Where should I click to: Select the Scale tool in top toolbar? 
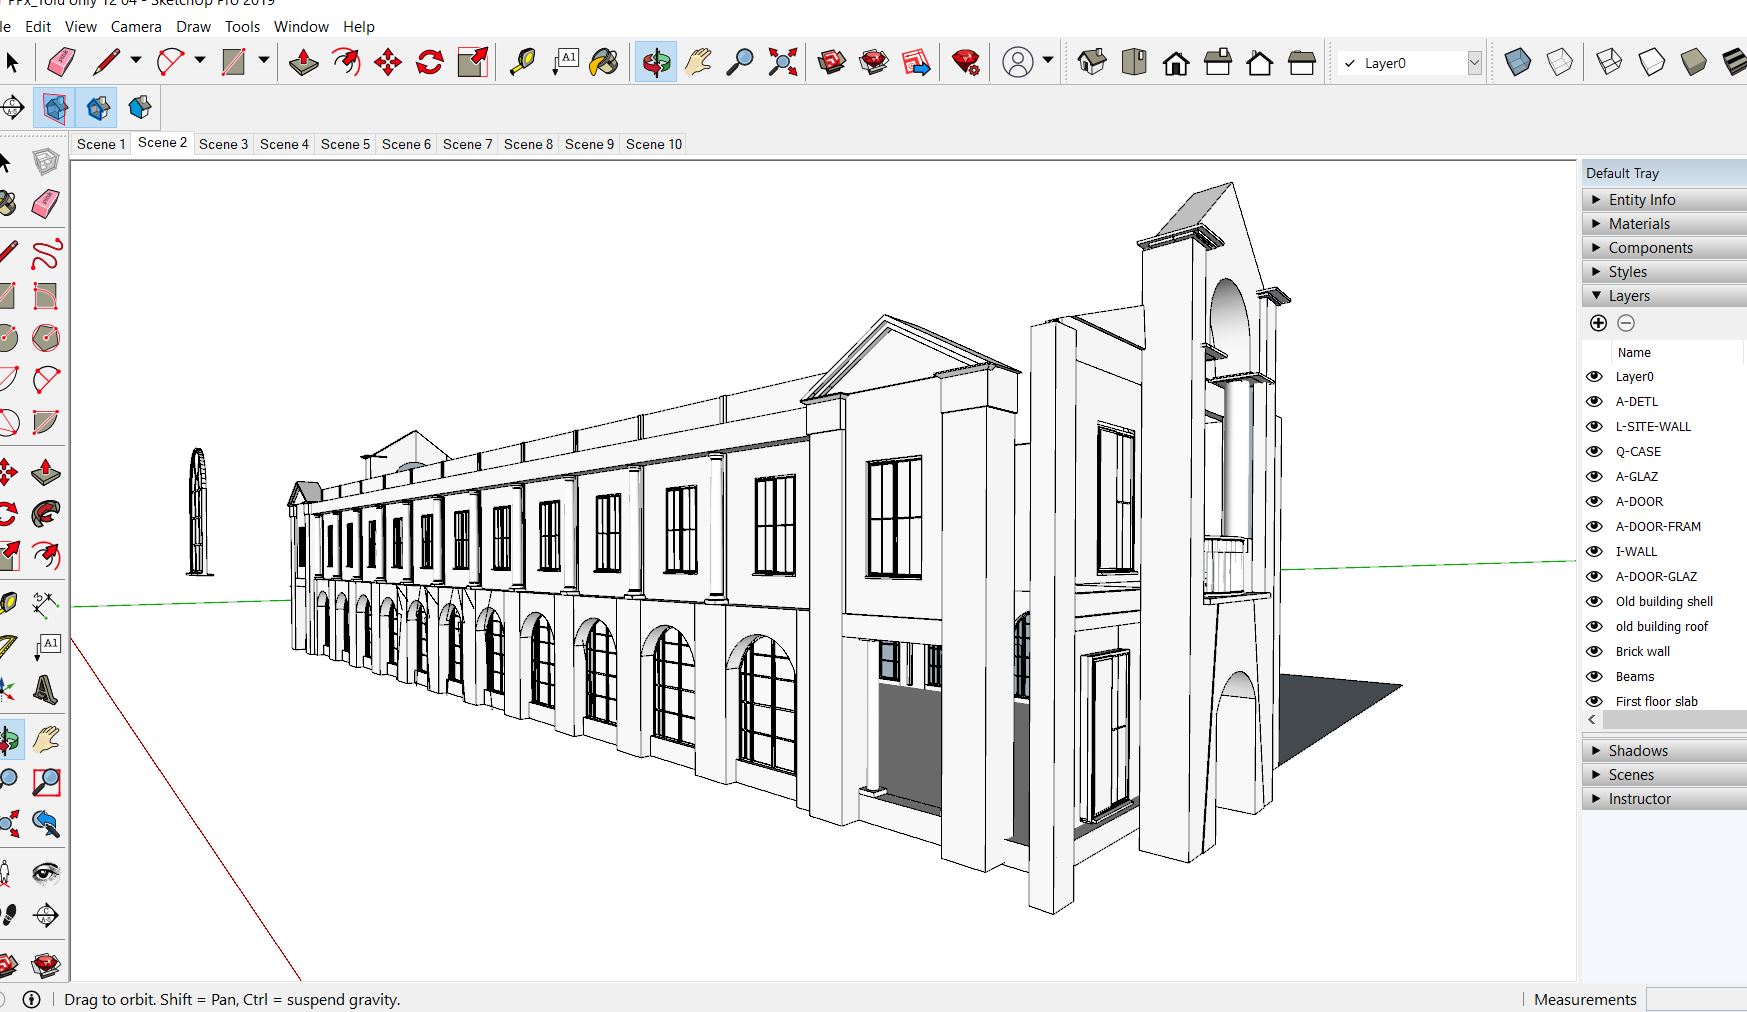pyautogui.click(x=473, y=62)
